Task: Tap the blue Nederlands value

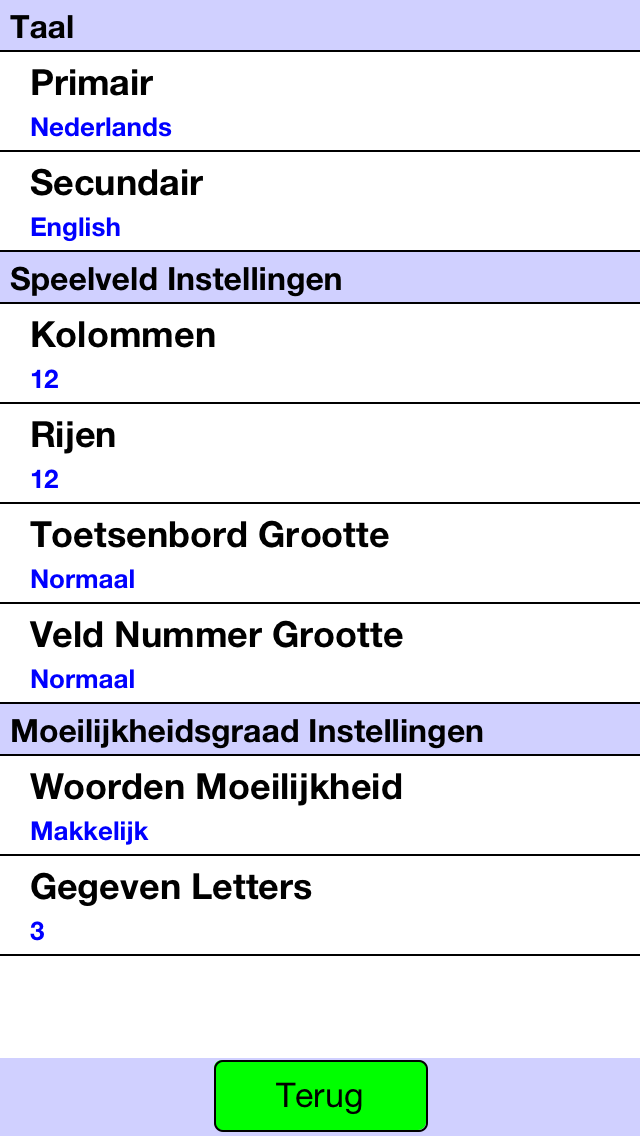Action: pos(101,128)
